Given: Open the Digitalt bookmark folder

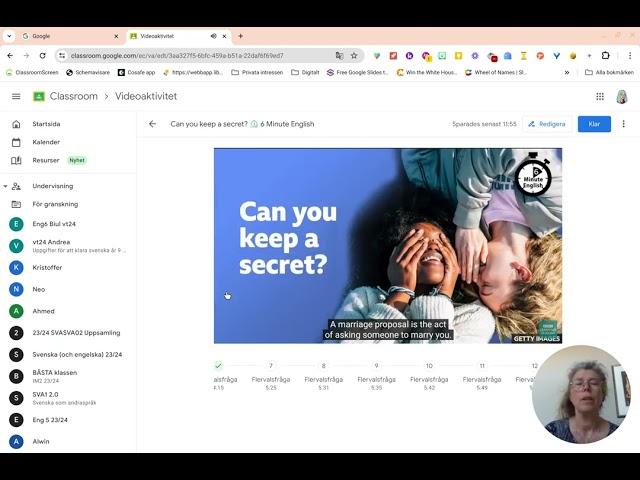Looking at the screenshot, I should (x=305, y=72).
